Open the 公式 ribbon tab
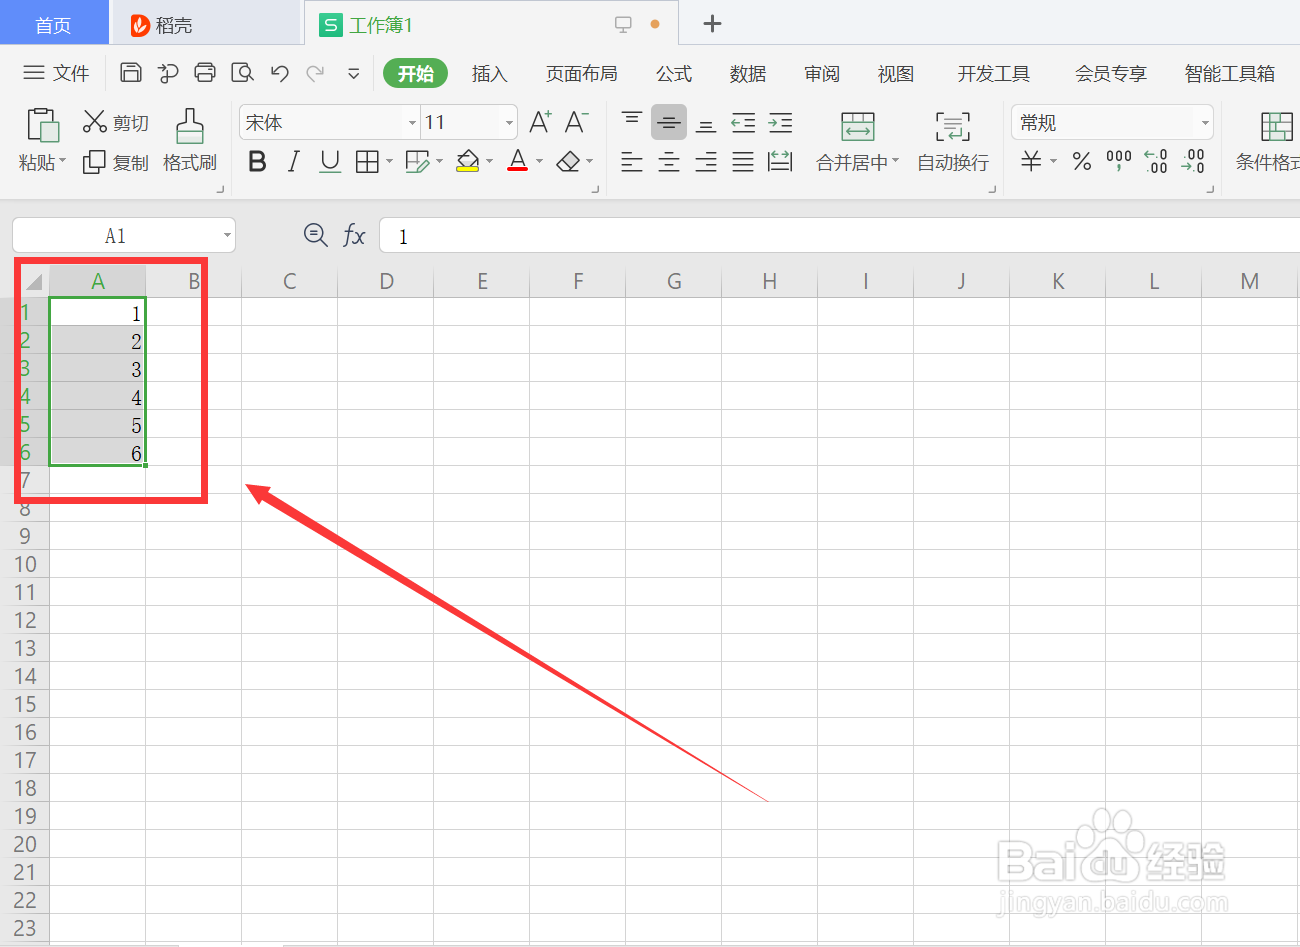 [x=674, y=73]
